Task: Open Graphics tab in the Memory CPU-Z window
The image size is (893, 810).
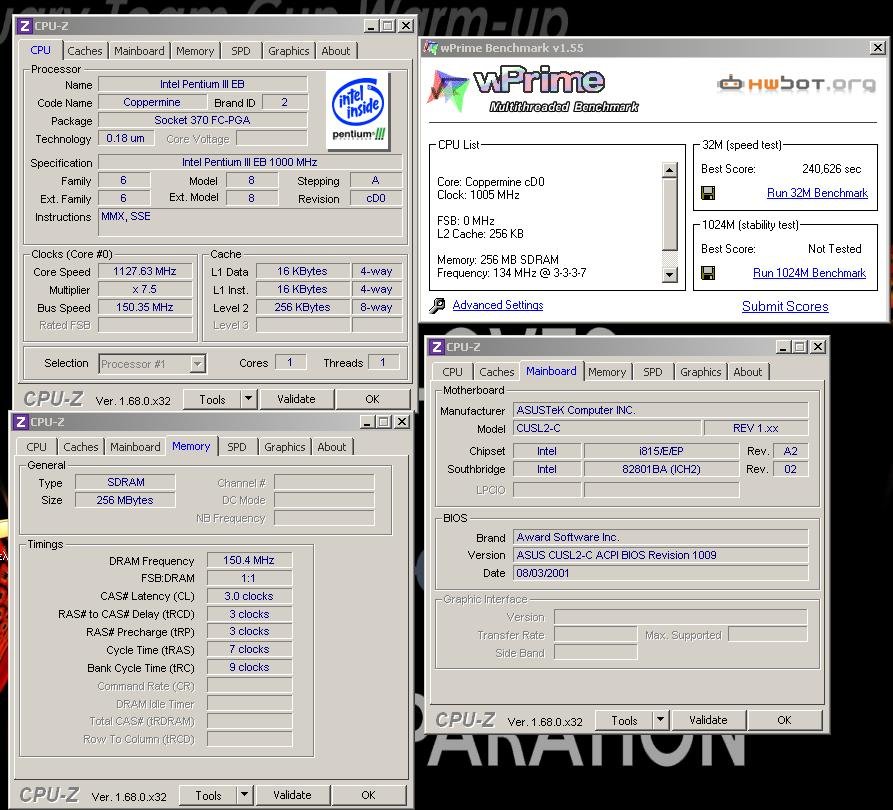Action: (x=285, y=447)
